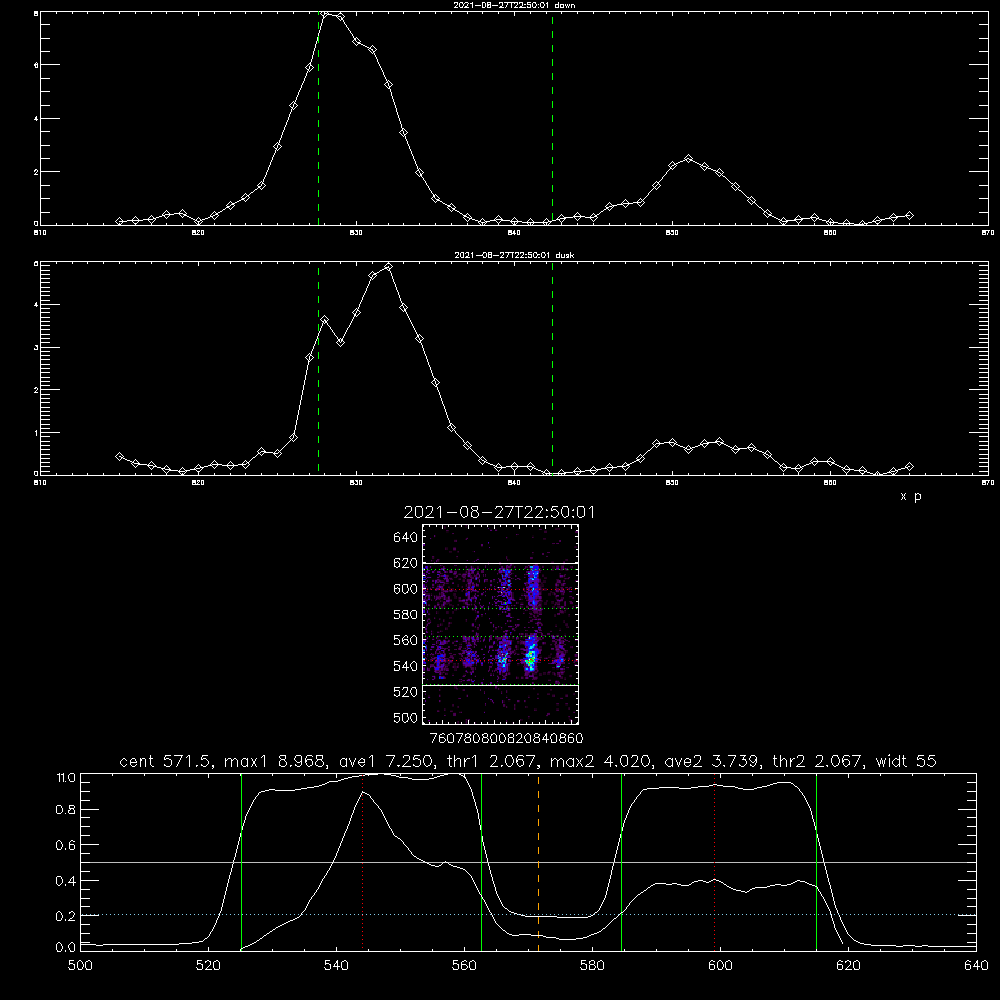
Task: Click the "580" label on the spectral image y-axis
Action: tap(406, 615)
